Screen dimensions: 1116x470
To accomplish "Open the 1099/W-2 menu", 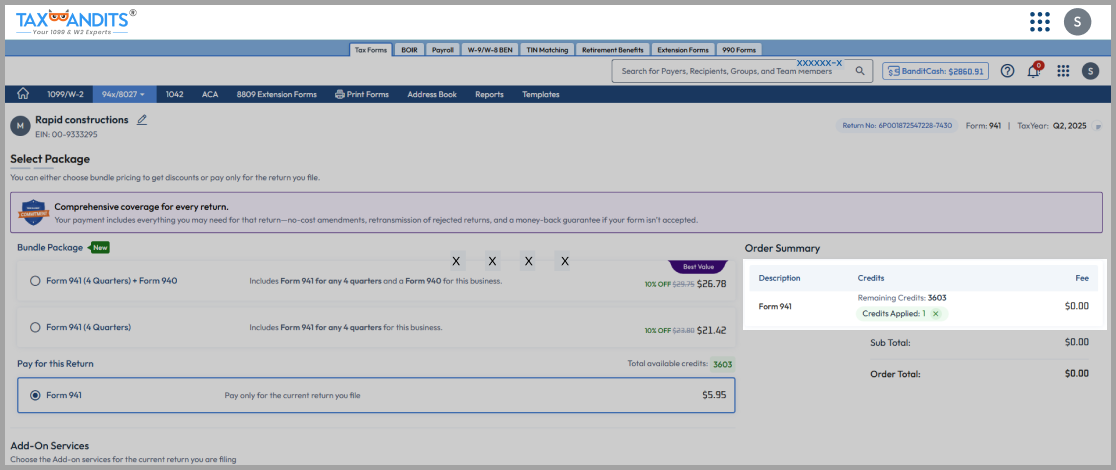I will click(65, 94).
